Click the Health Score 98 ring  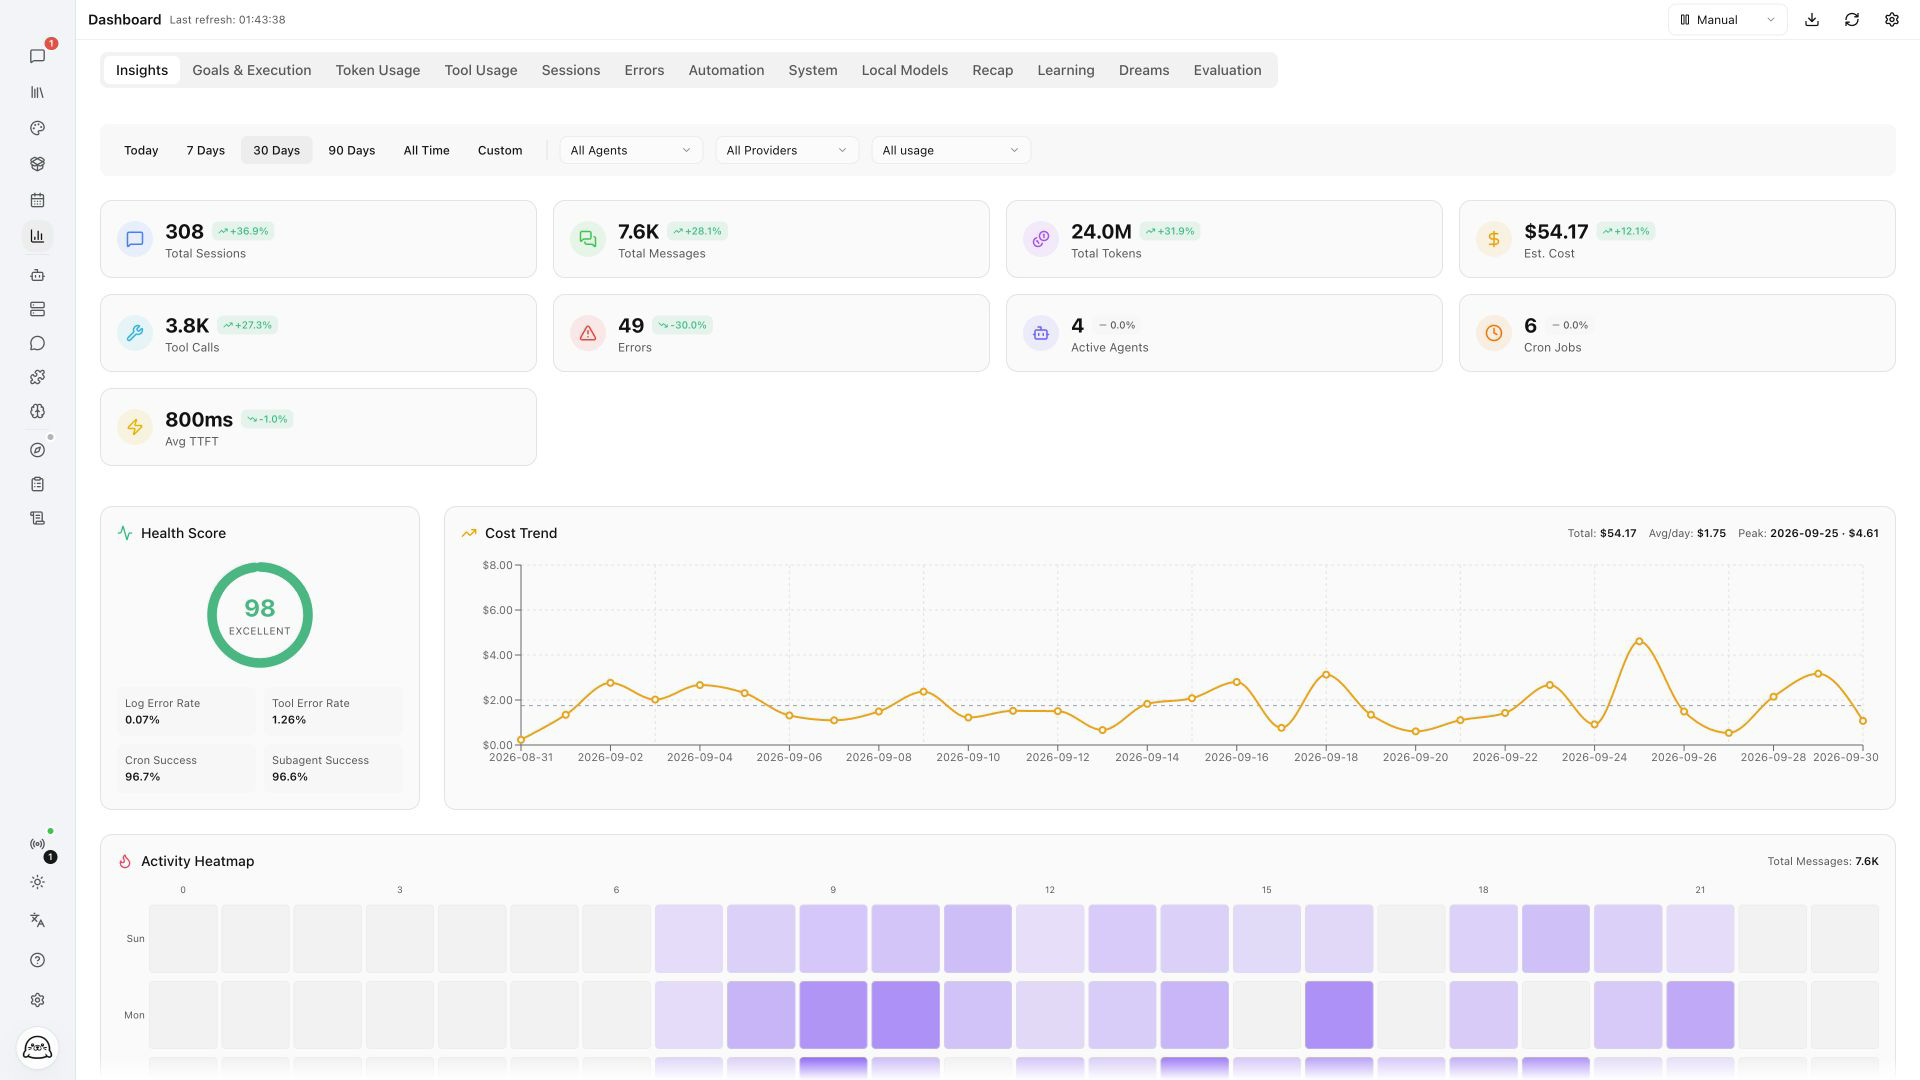click(x=260, y=615)
